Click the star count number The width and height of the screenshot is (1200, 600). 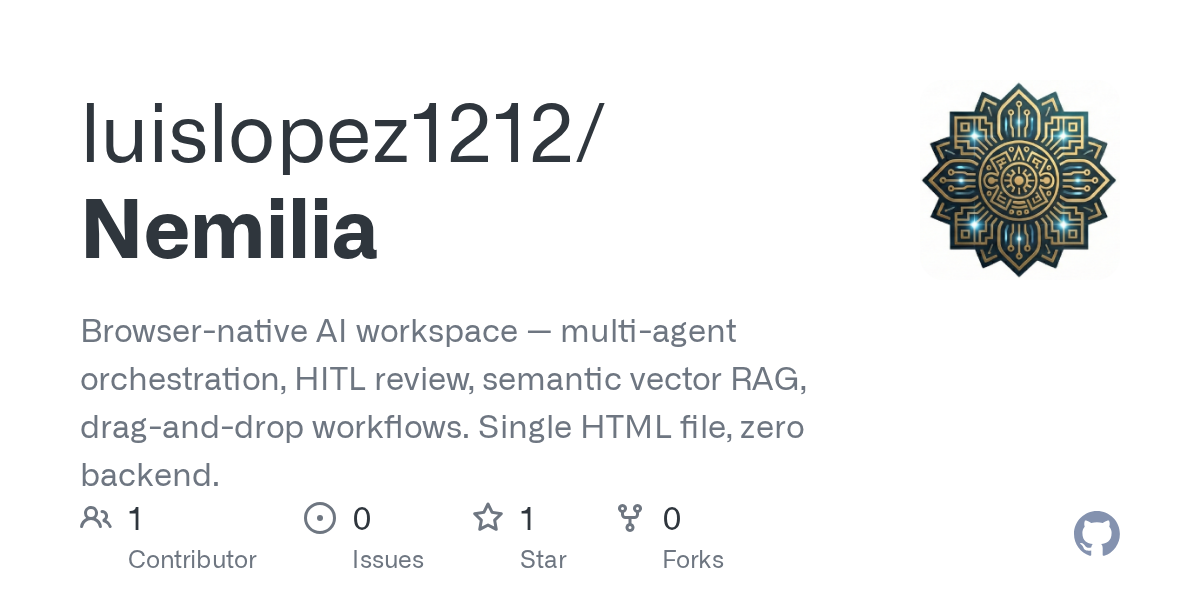527,518
